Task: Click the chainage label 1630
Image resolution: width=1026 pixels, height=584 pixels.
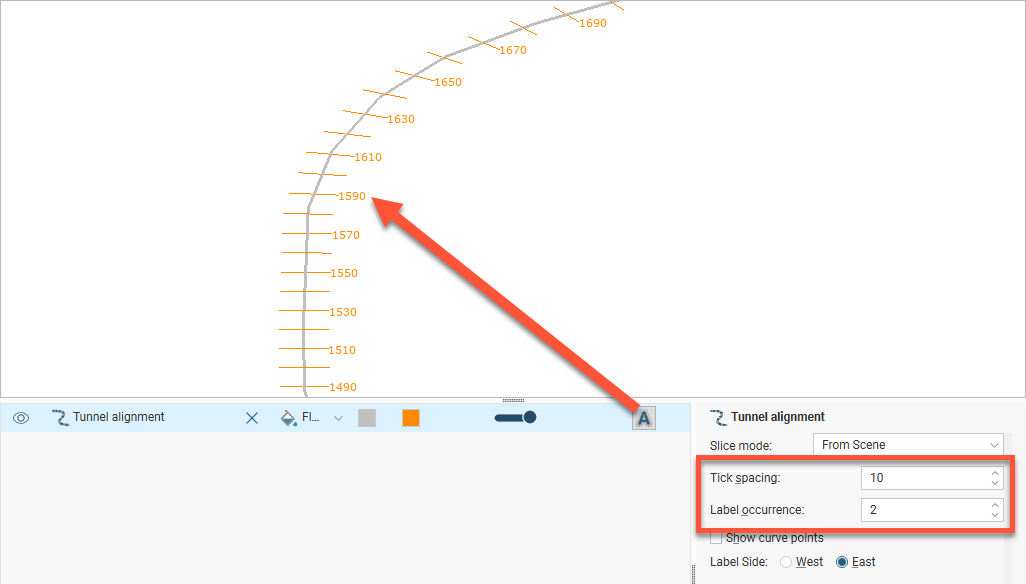Action: point(401,119)
